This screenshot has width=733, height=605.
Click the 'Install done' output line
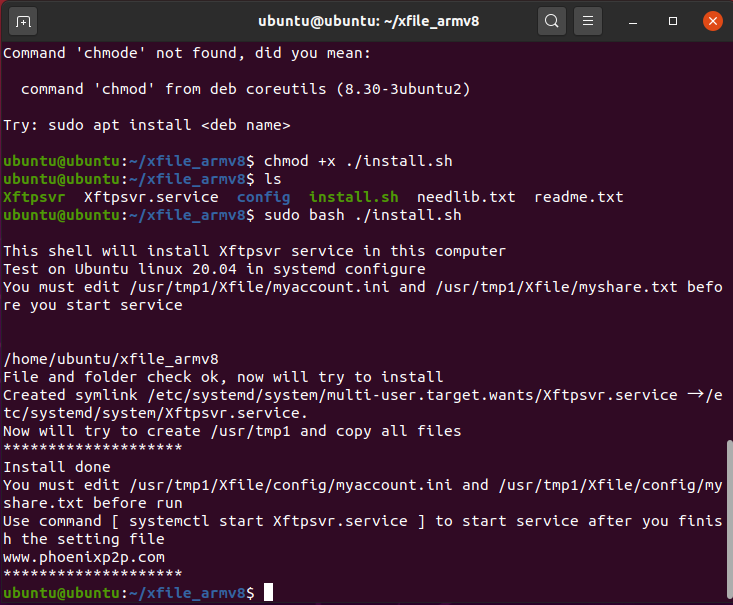pyautogui.click(x=57, y=467)
